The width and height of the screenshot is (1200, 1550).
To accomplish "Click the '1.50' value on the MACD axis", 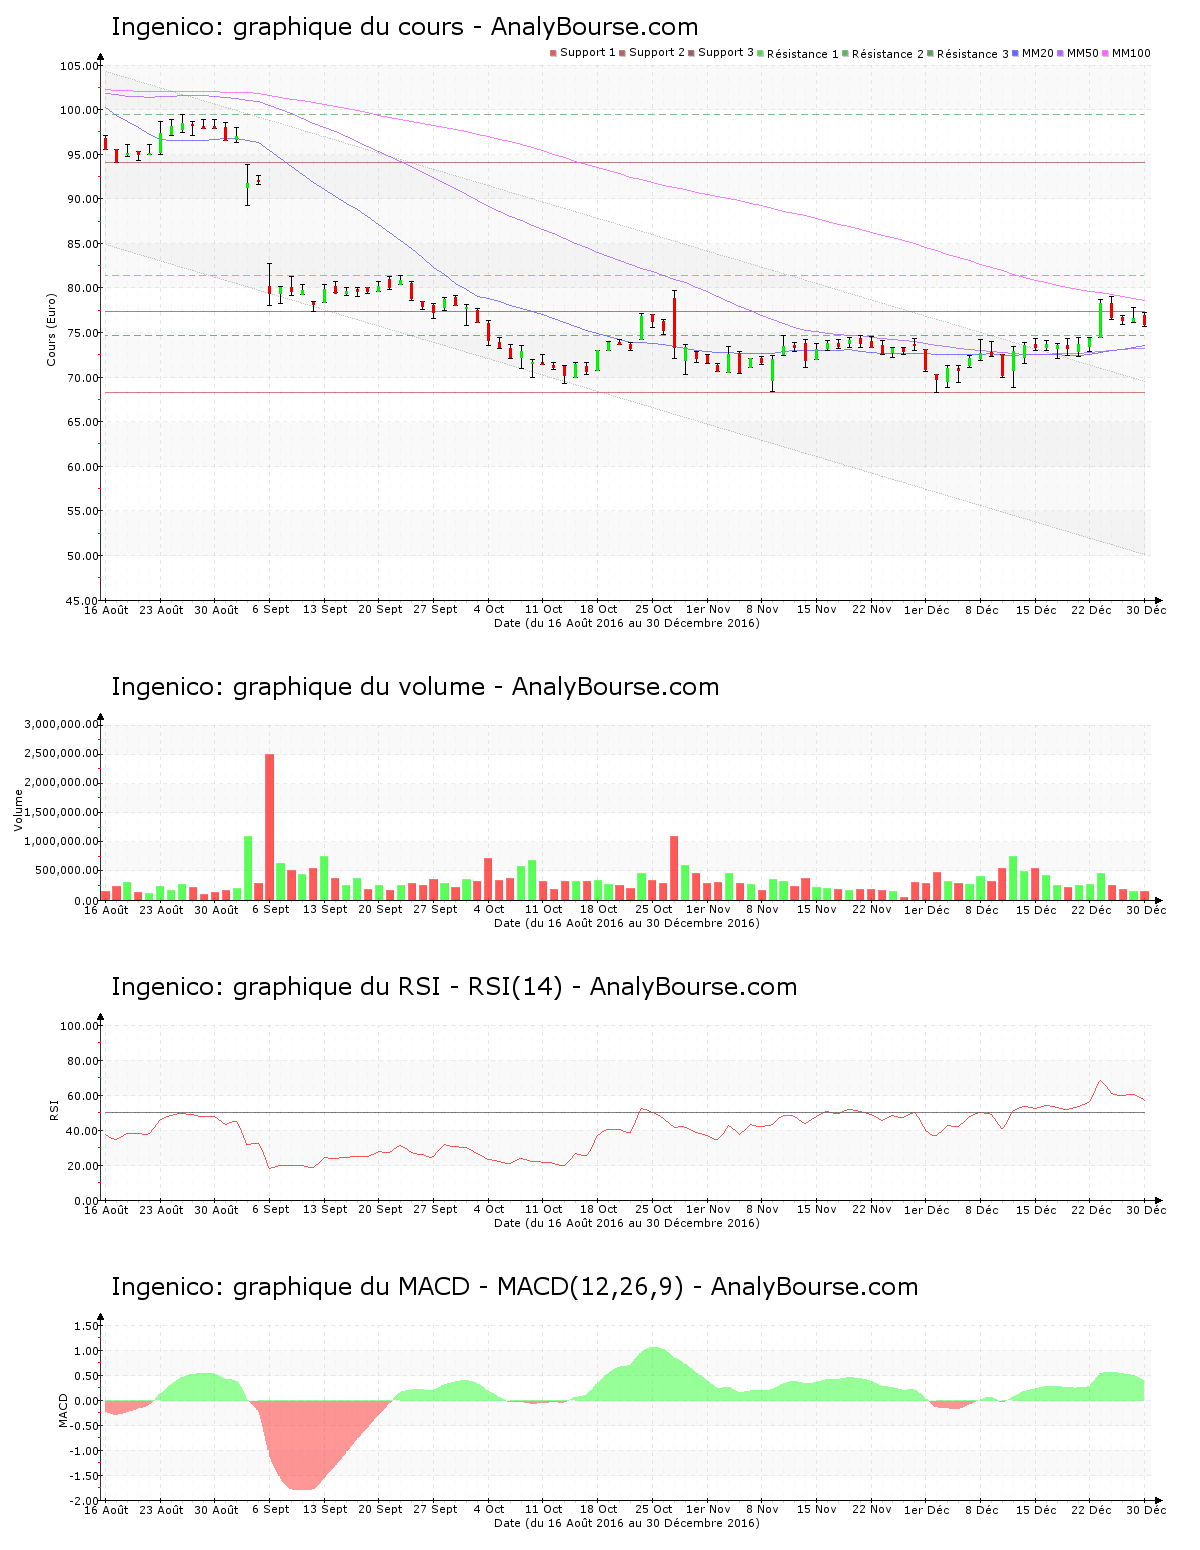I will pyautogui.click(x=87, y=1326).
